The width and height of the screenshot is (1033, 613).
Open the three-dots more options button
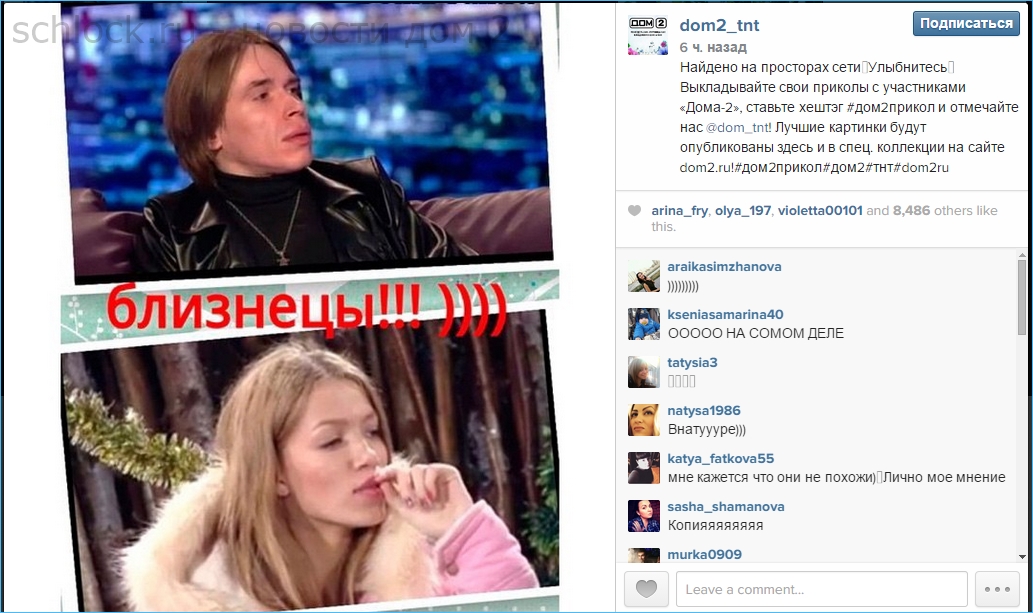(997, 589)
